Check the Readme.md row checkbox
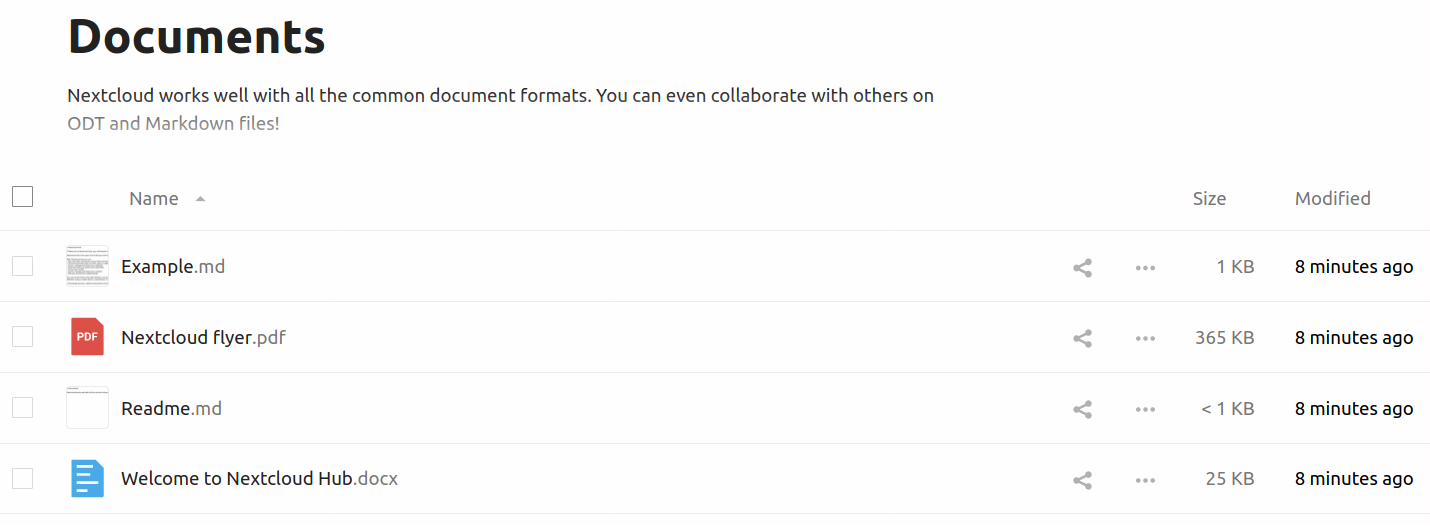This screenshot has width=1430, height=526. tap(23, 408)
